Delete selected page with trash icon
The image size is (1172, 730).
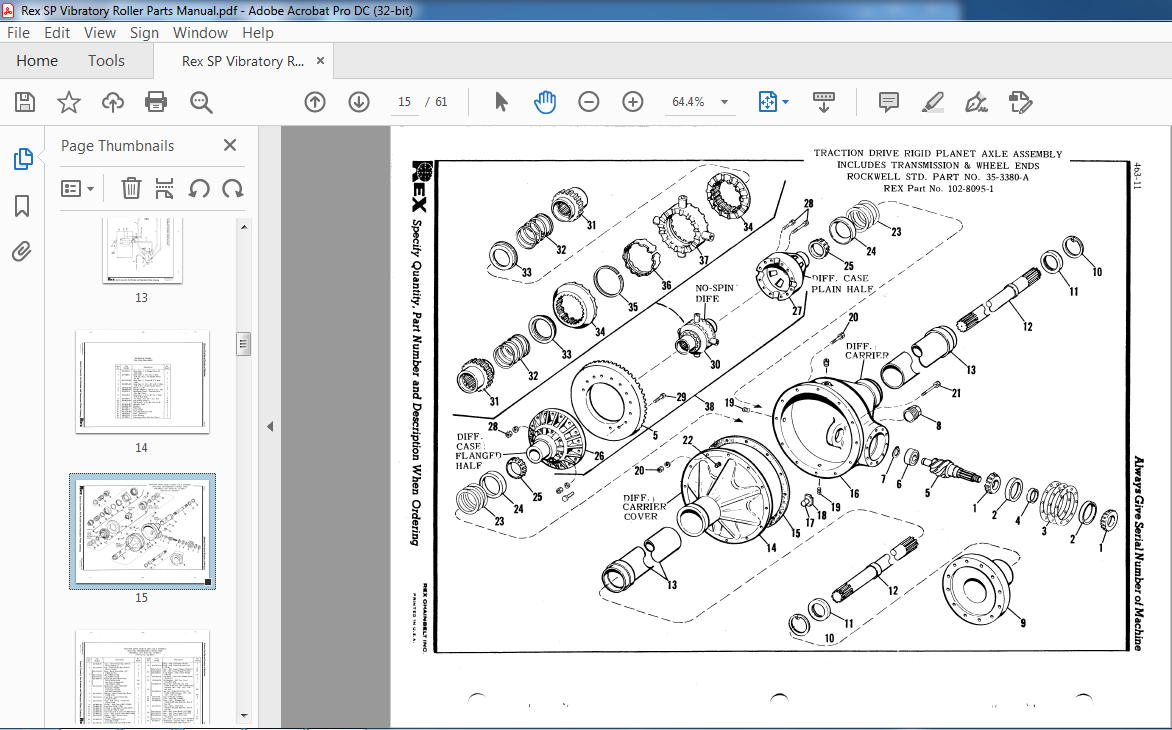tap(131, 188)
